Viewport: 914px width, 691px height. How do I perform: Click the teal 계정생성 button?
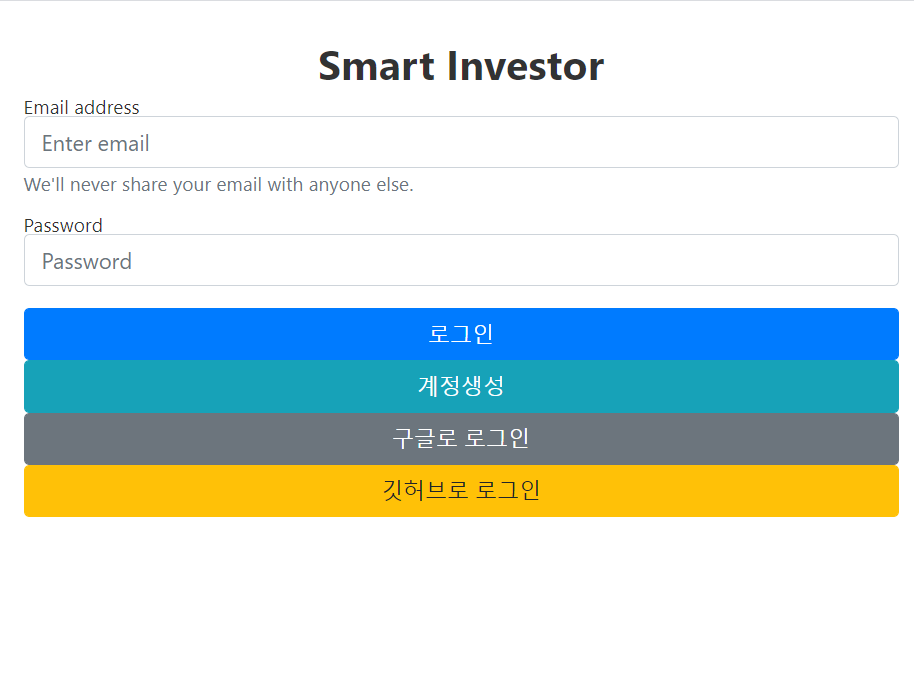[x=461, y=386]
